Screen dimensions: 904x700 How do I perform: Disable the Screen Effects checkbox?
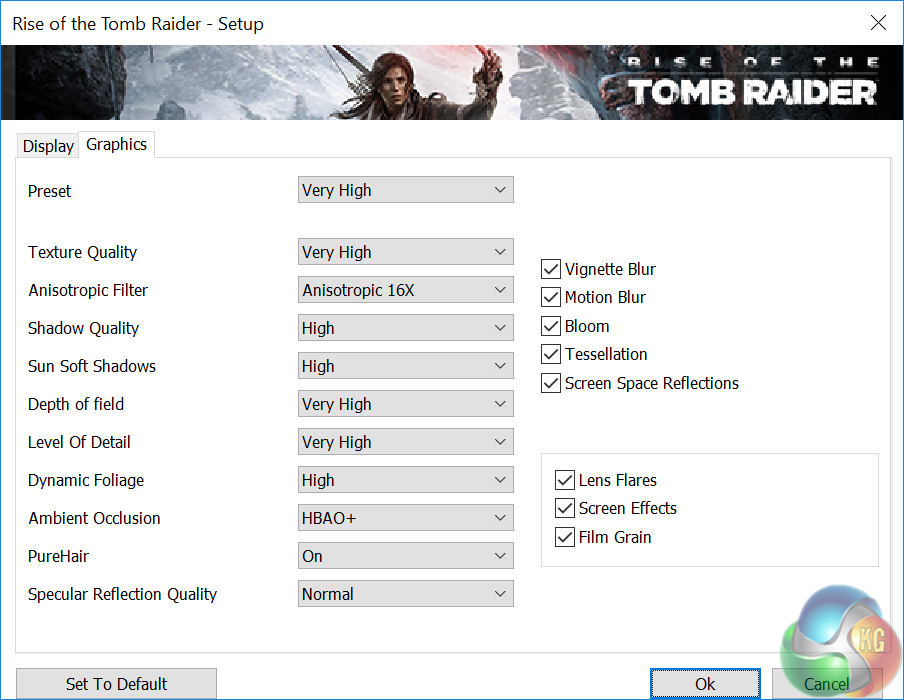click(x=565, y=508)
